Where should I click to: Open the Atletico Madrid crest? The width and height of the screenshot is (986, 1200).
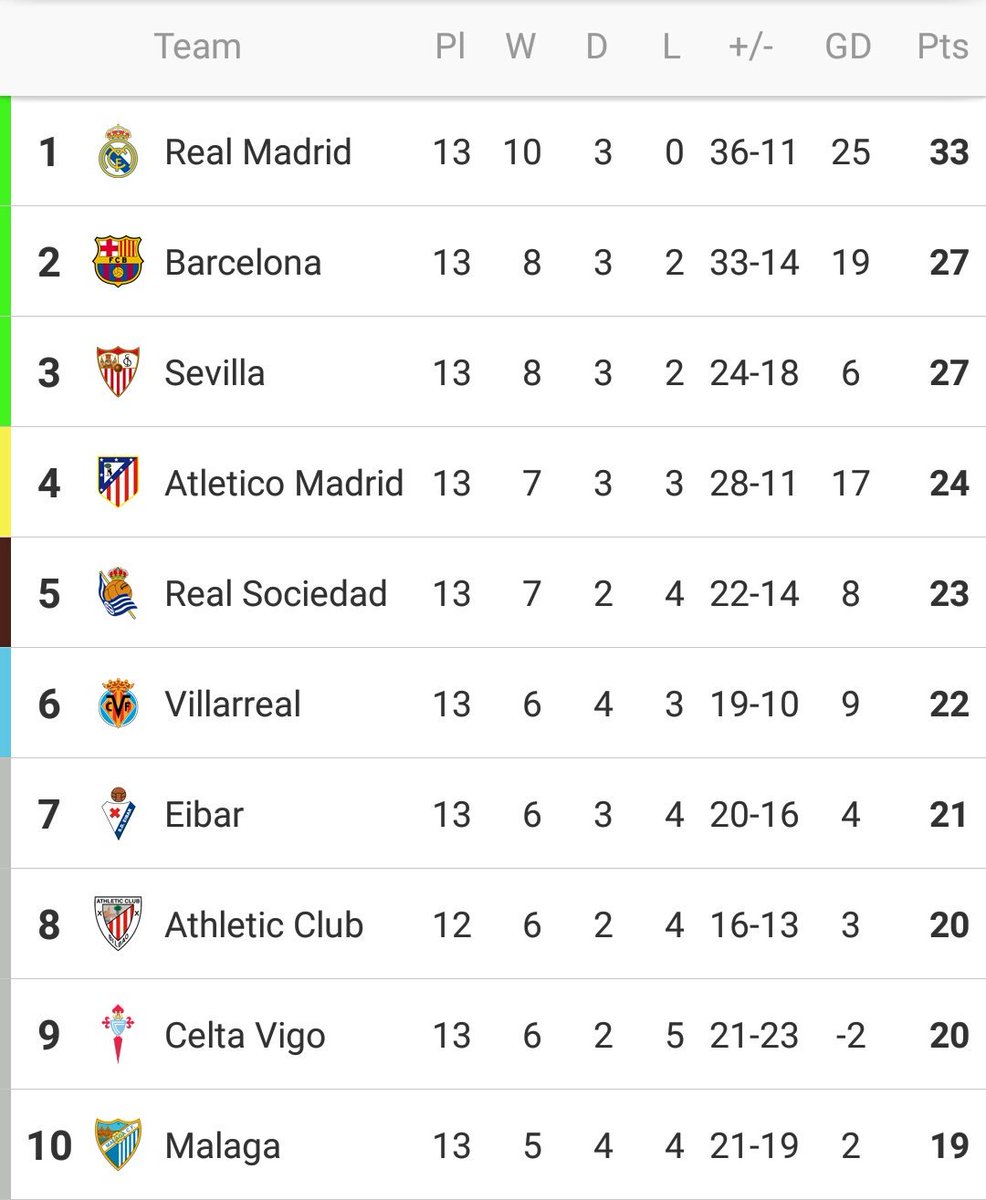(117, 482)
